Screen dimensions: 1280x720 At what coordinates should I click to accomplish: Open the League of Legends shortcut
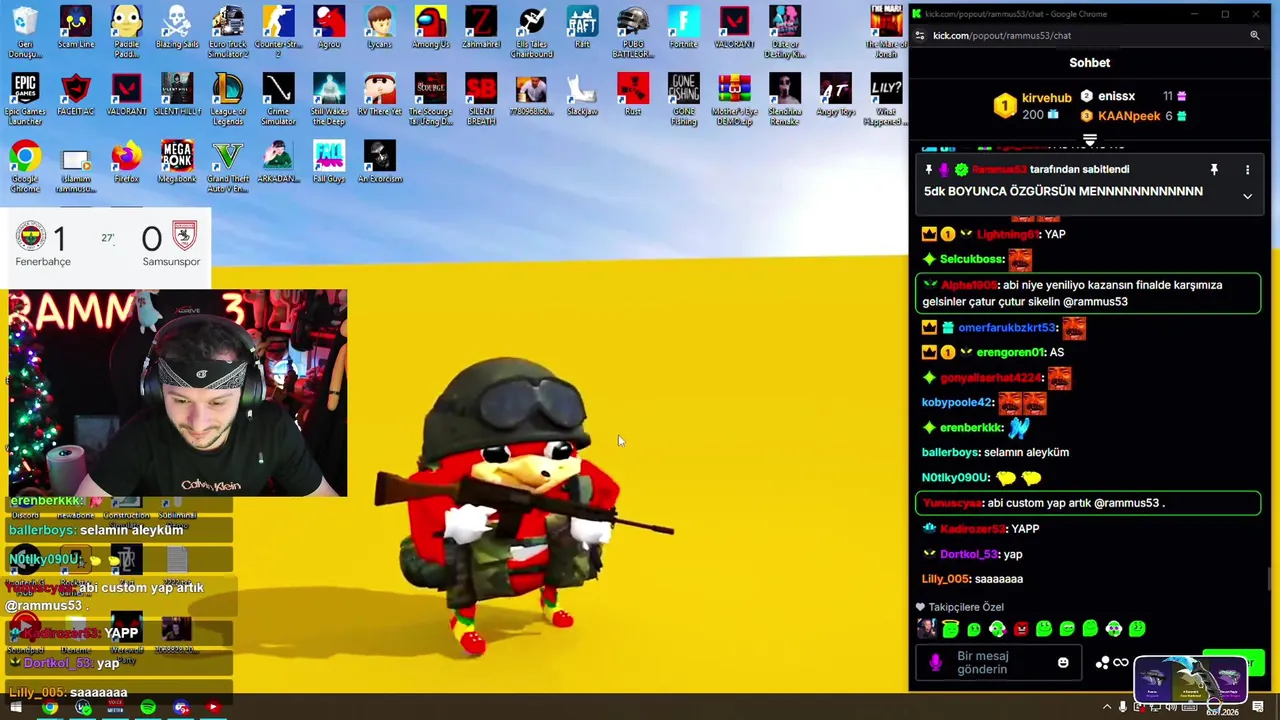[228, 99]
